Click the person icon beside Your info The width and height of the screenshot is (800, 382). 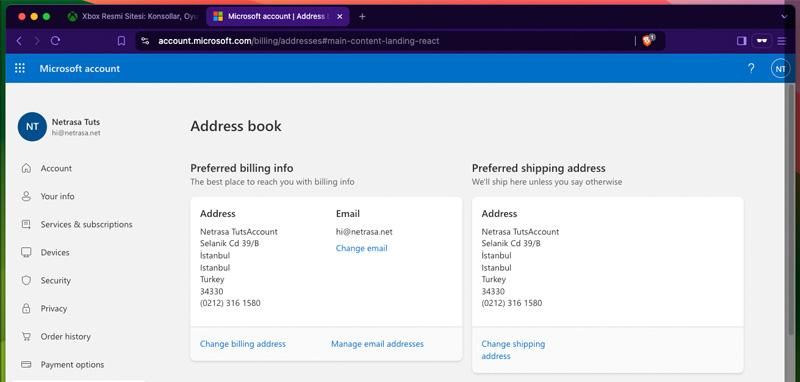click(26, 196)
